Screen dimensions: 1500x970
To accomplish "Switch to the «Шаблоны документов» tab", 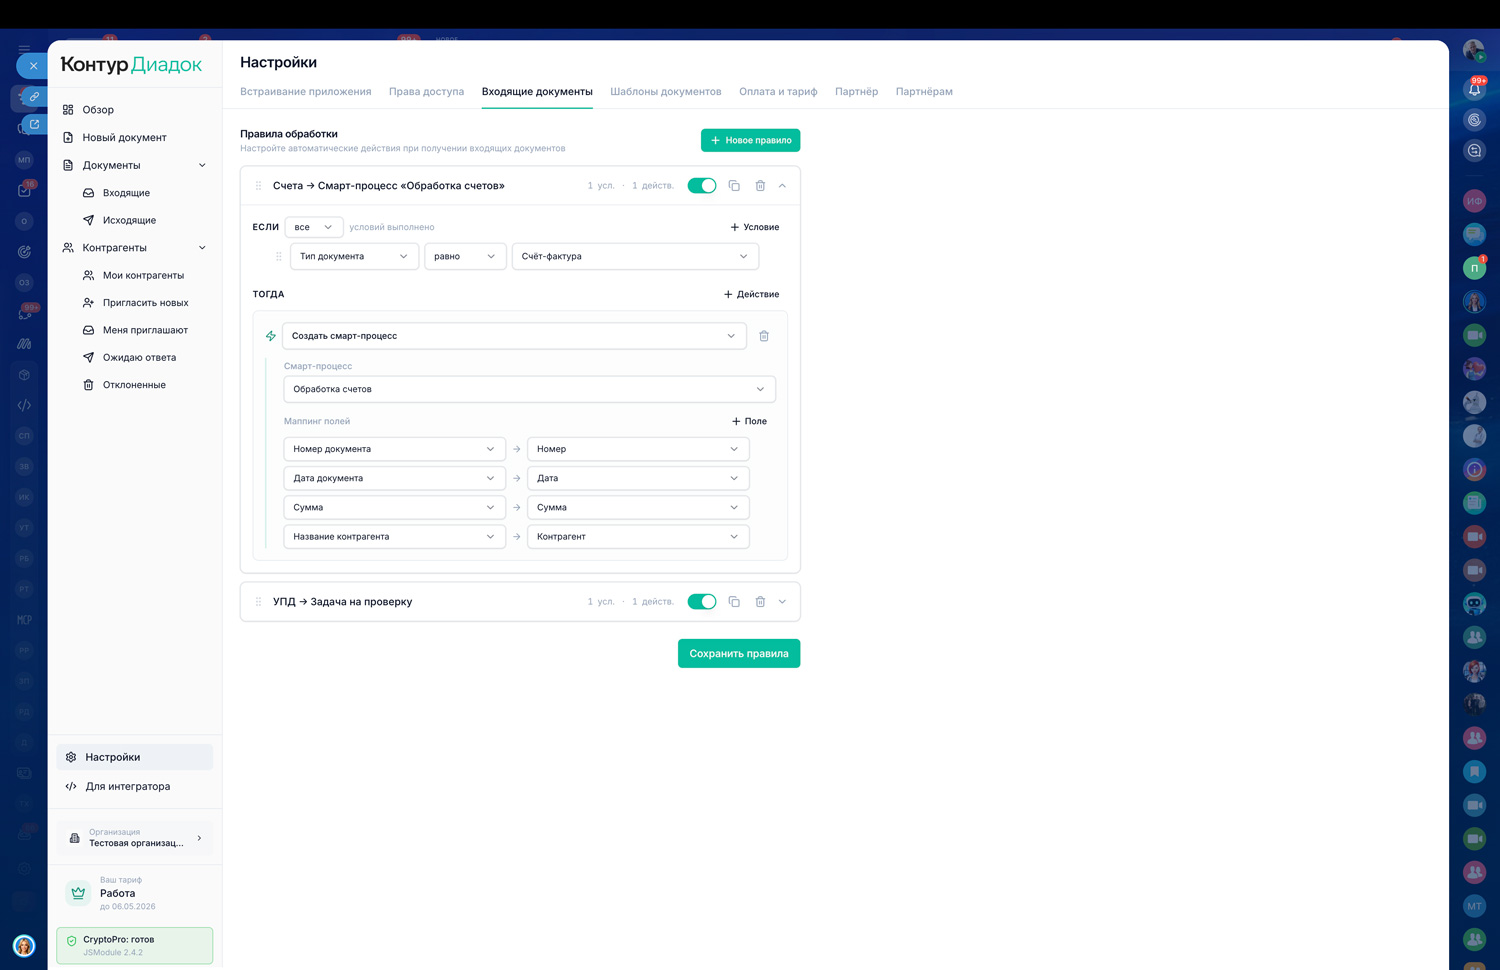I will pyautogui.click(x=665, y=92).
